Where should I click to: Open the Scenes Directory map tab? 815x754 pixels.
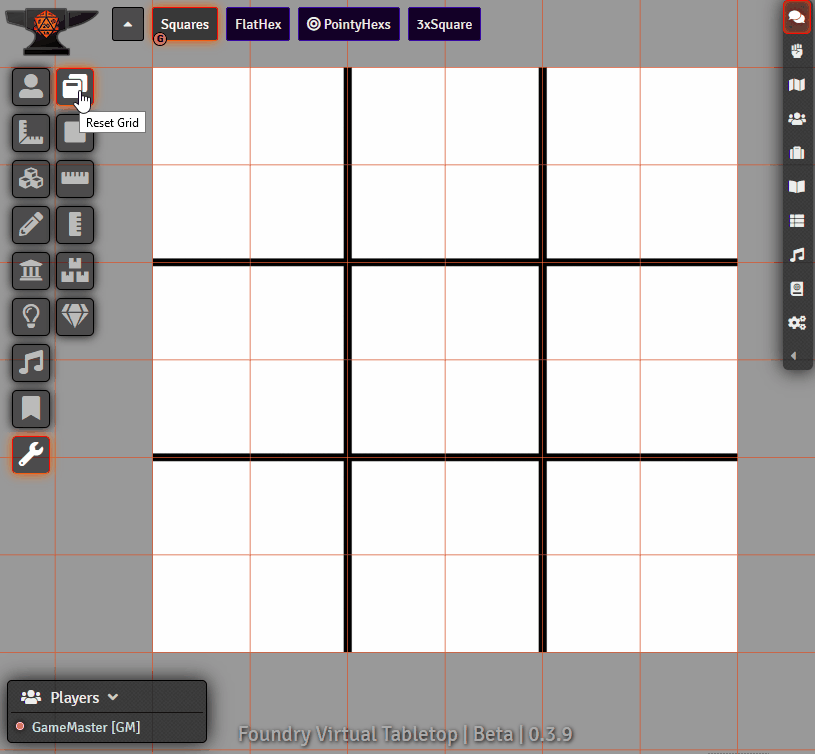[797, 85]
